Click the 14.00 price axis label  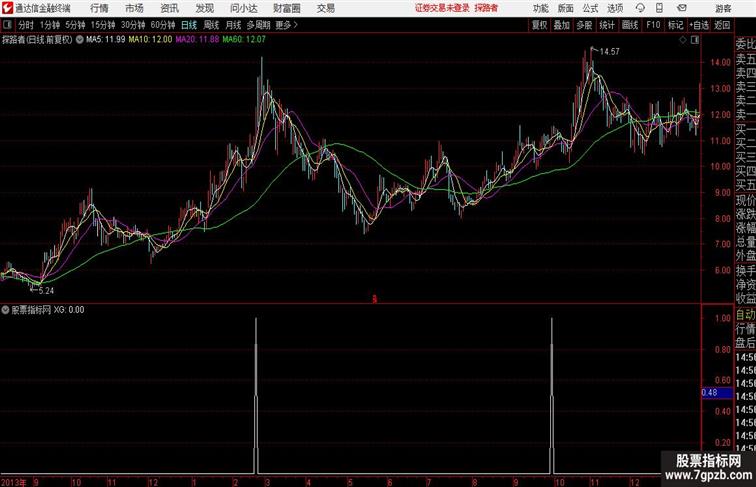tap(720, 62)
